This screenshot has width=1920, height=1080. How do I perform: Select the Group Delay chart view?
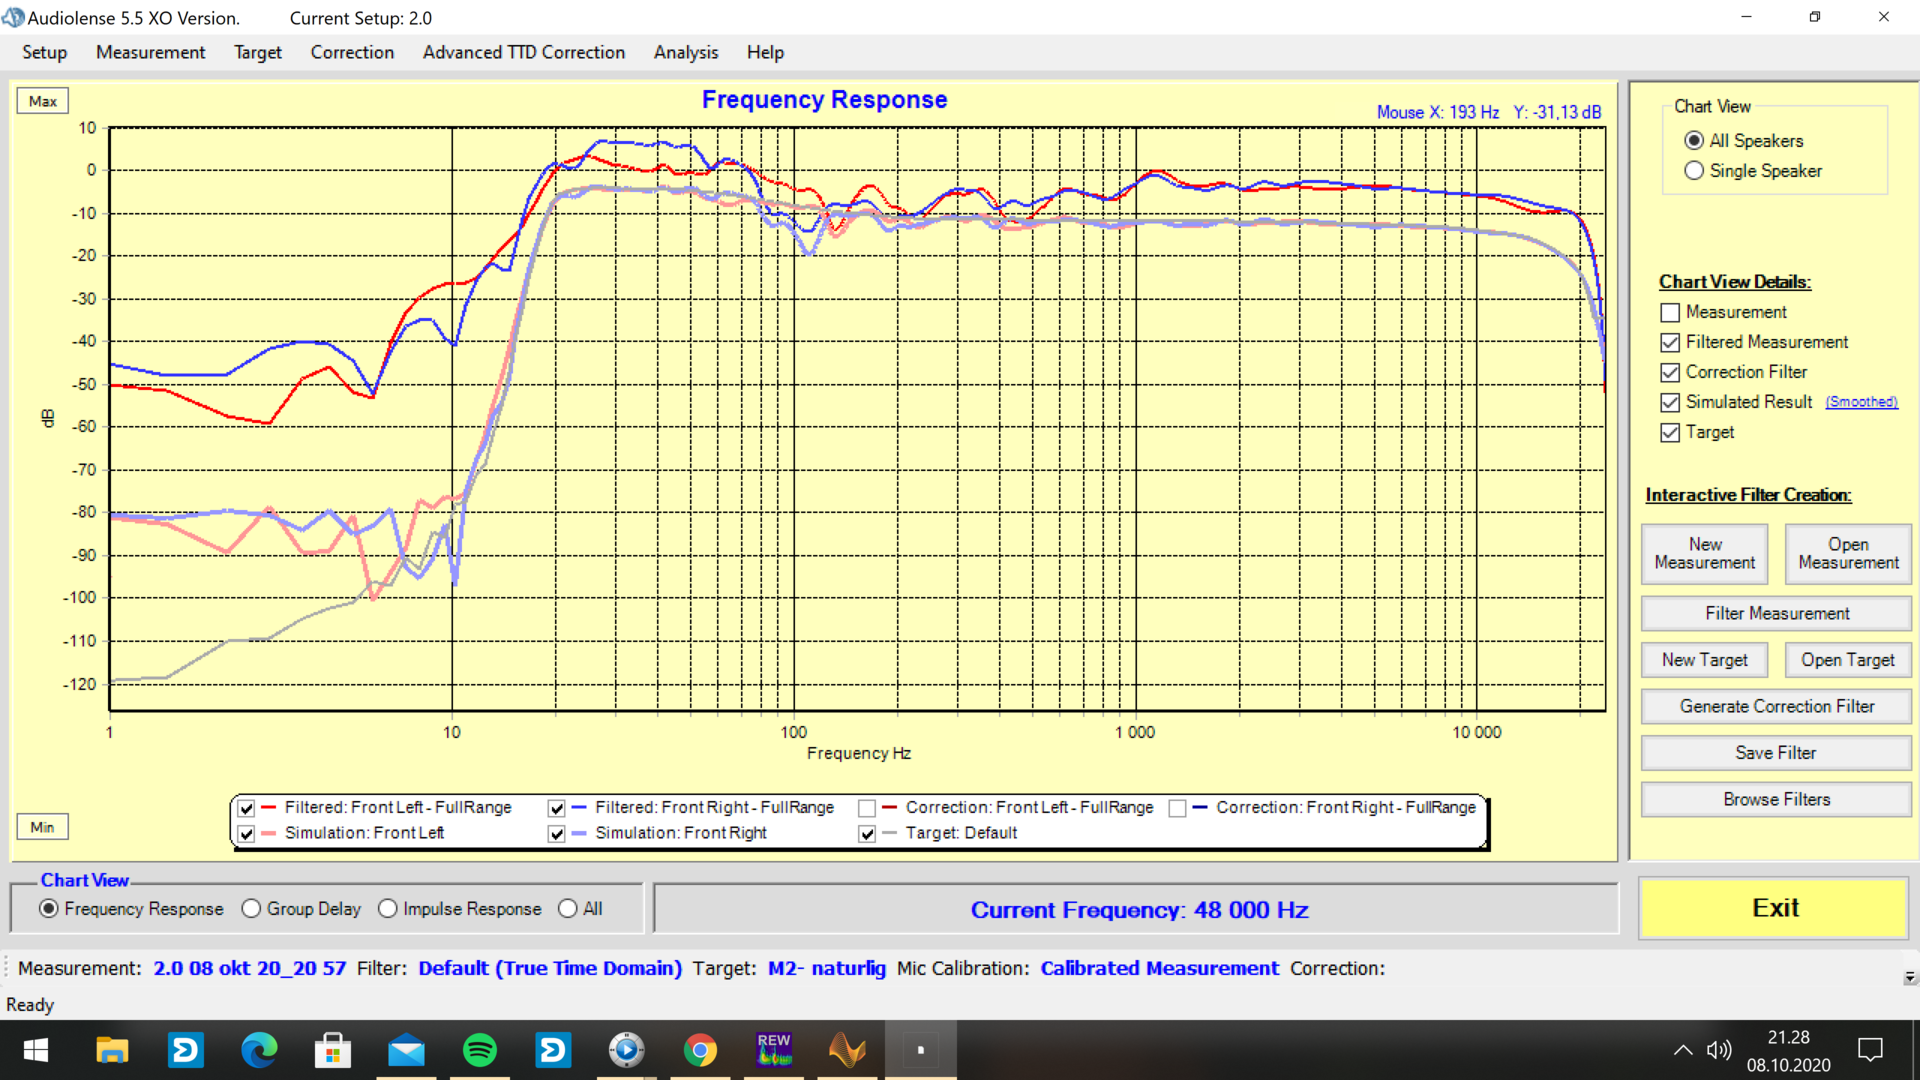[251, 909]
